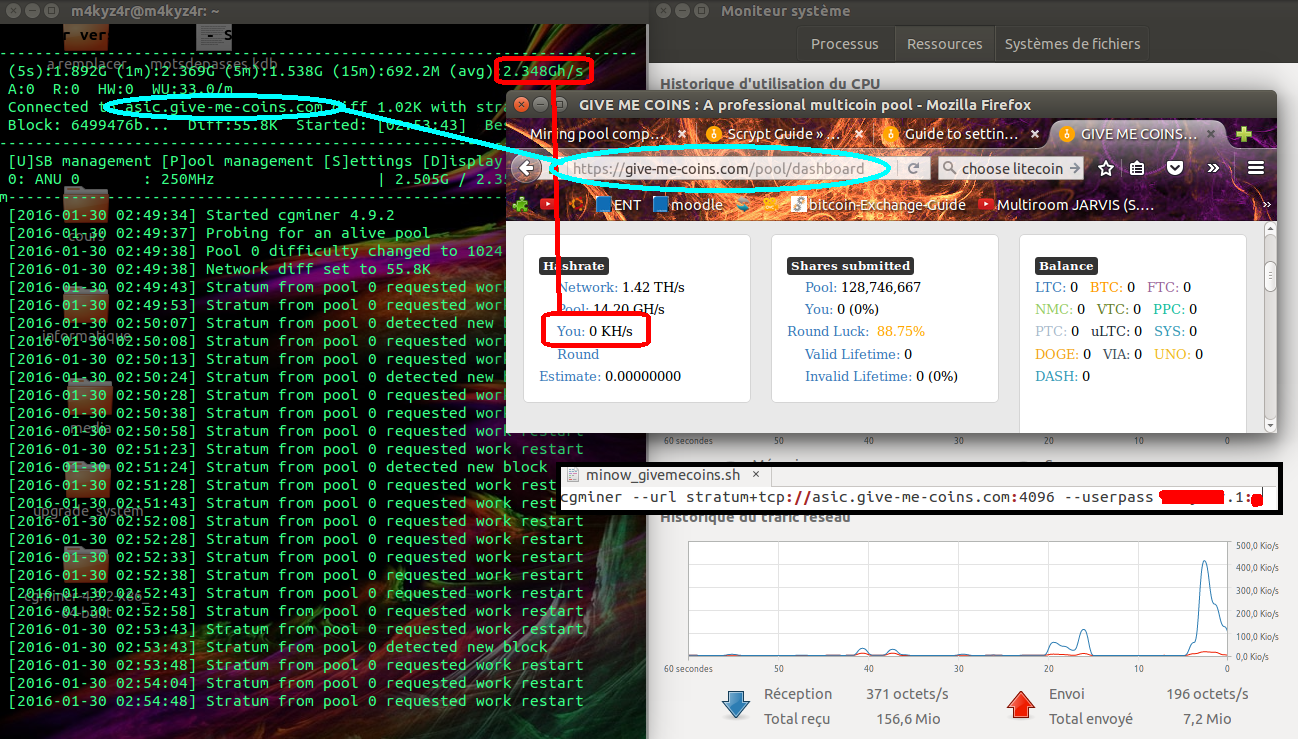Open Ressources tab in Moniteur système
The width and height of the screenshot is (1298, 739).
point(945,44)
